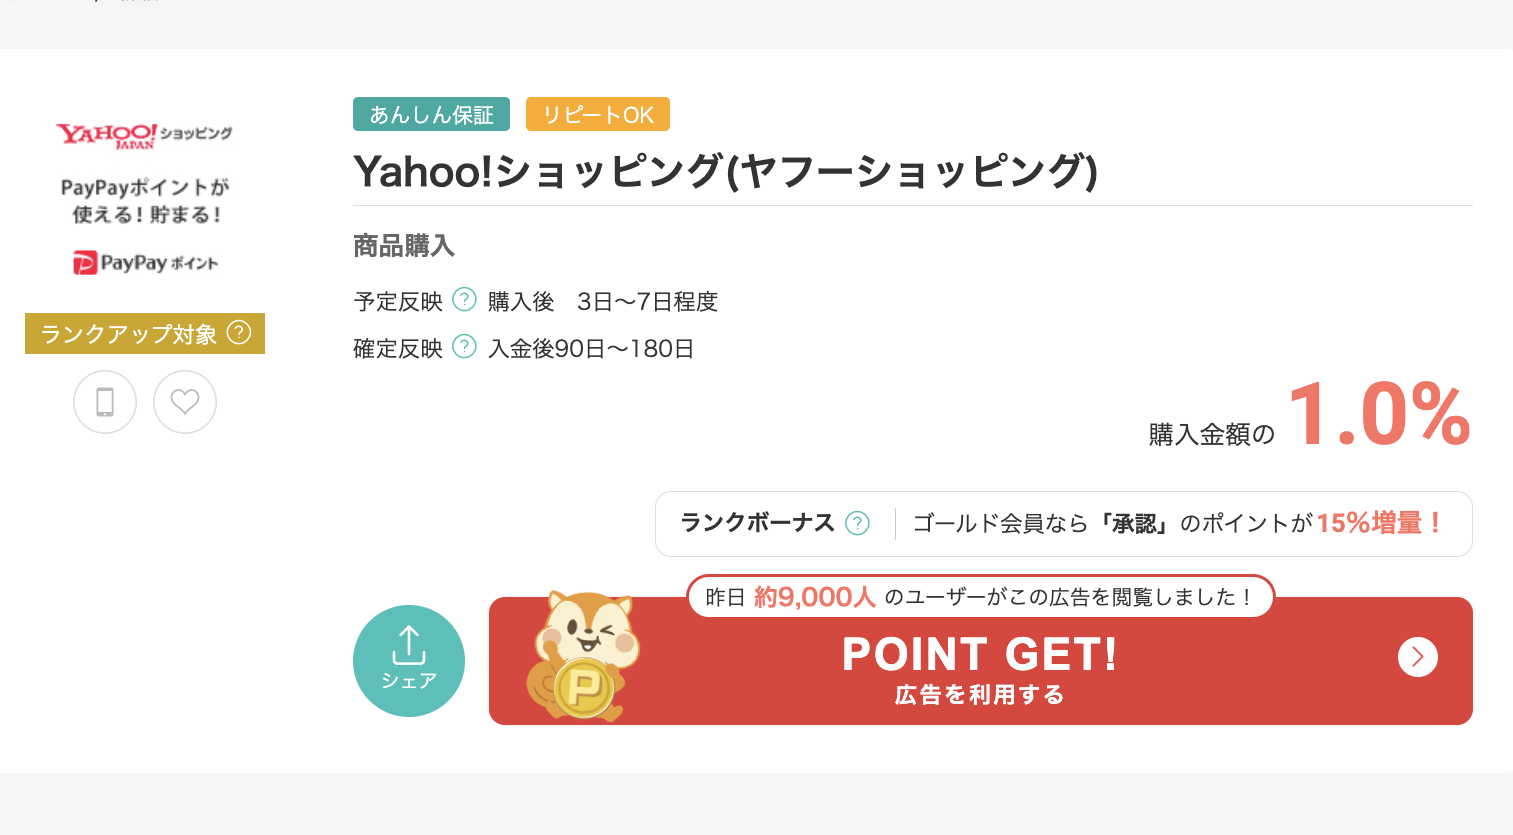
Task: Click the 1.0% reward rate text
Action: (x=1379, y=414)
